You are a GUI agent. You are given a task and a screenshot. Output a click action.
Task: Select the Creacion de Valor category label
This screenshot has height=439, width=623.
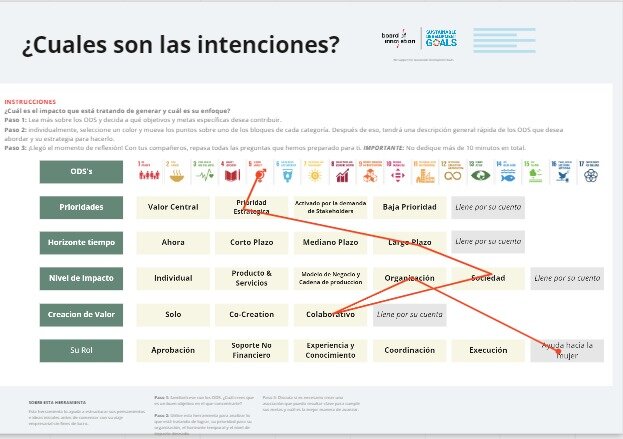pyautogui.click(x=81, y=314)
